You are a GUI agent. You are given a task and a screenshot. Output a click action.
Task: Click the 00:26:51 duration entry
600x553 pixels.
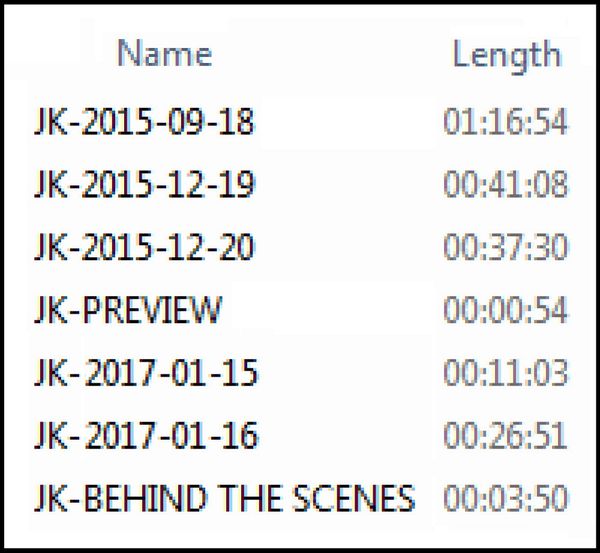point(505,435)
